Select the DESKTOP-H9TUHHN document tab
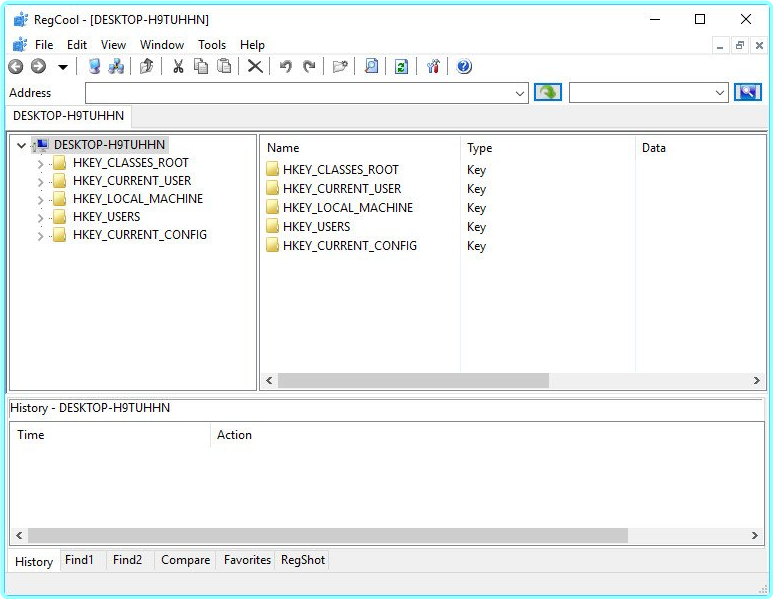 pos(69,116)
